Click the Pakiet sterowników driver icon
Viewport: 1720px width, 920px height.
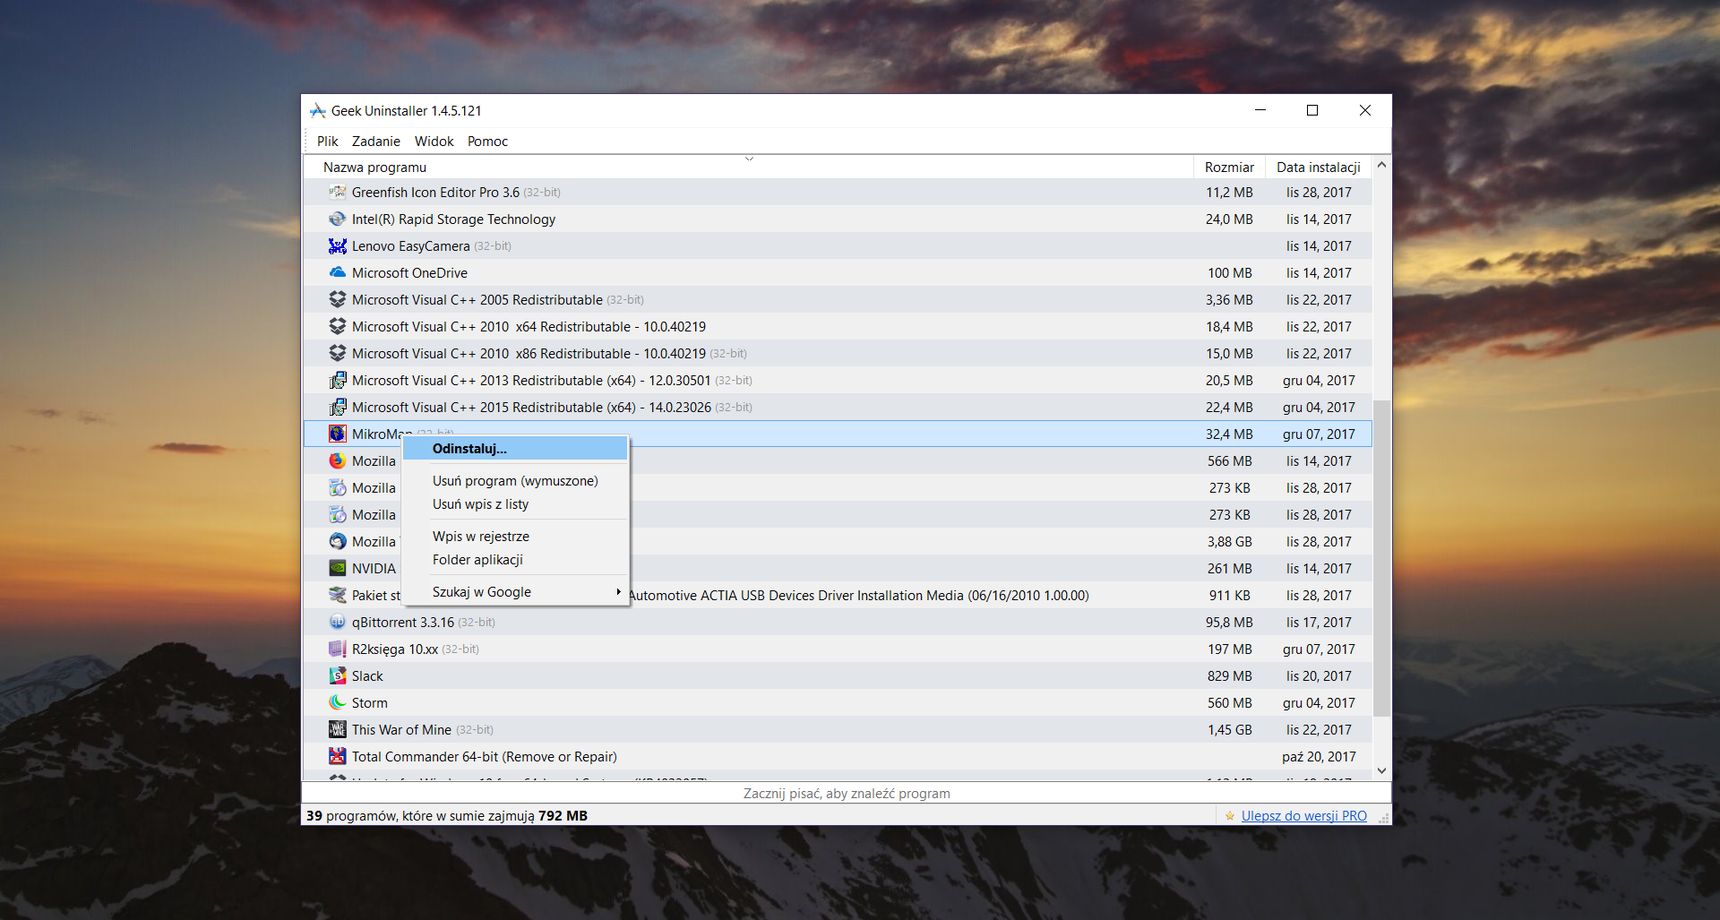337,596
